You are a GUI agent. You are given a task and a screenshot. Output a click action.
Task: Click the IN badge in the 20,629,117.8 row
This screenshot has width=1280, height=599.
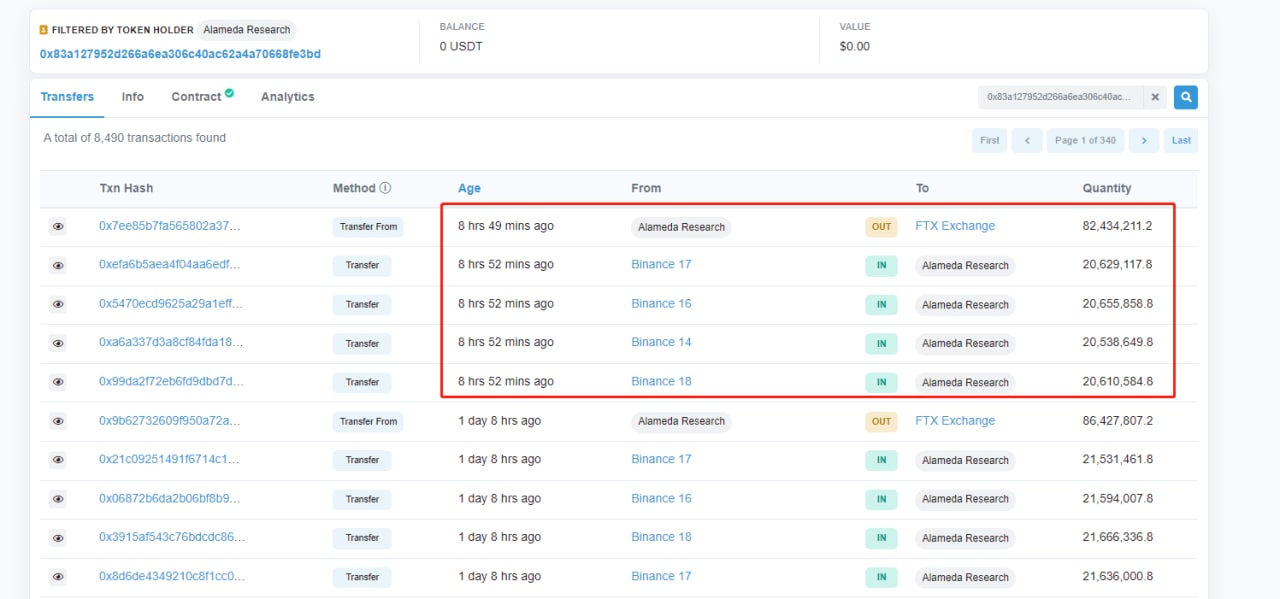click(881, 266)
